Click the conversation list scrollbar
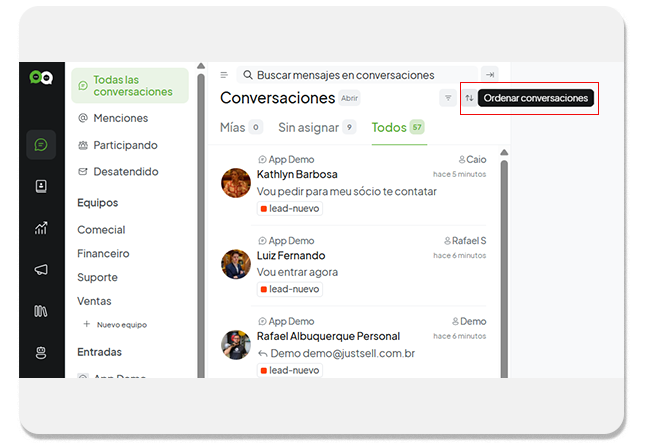 [503, 260]
